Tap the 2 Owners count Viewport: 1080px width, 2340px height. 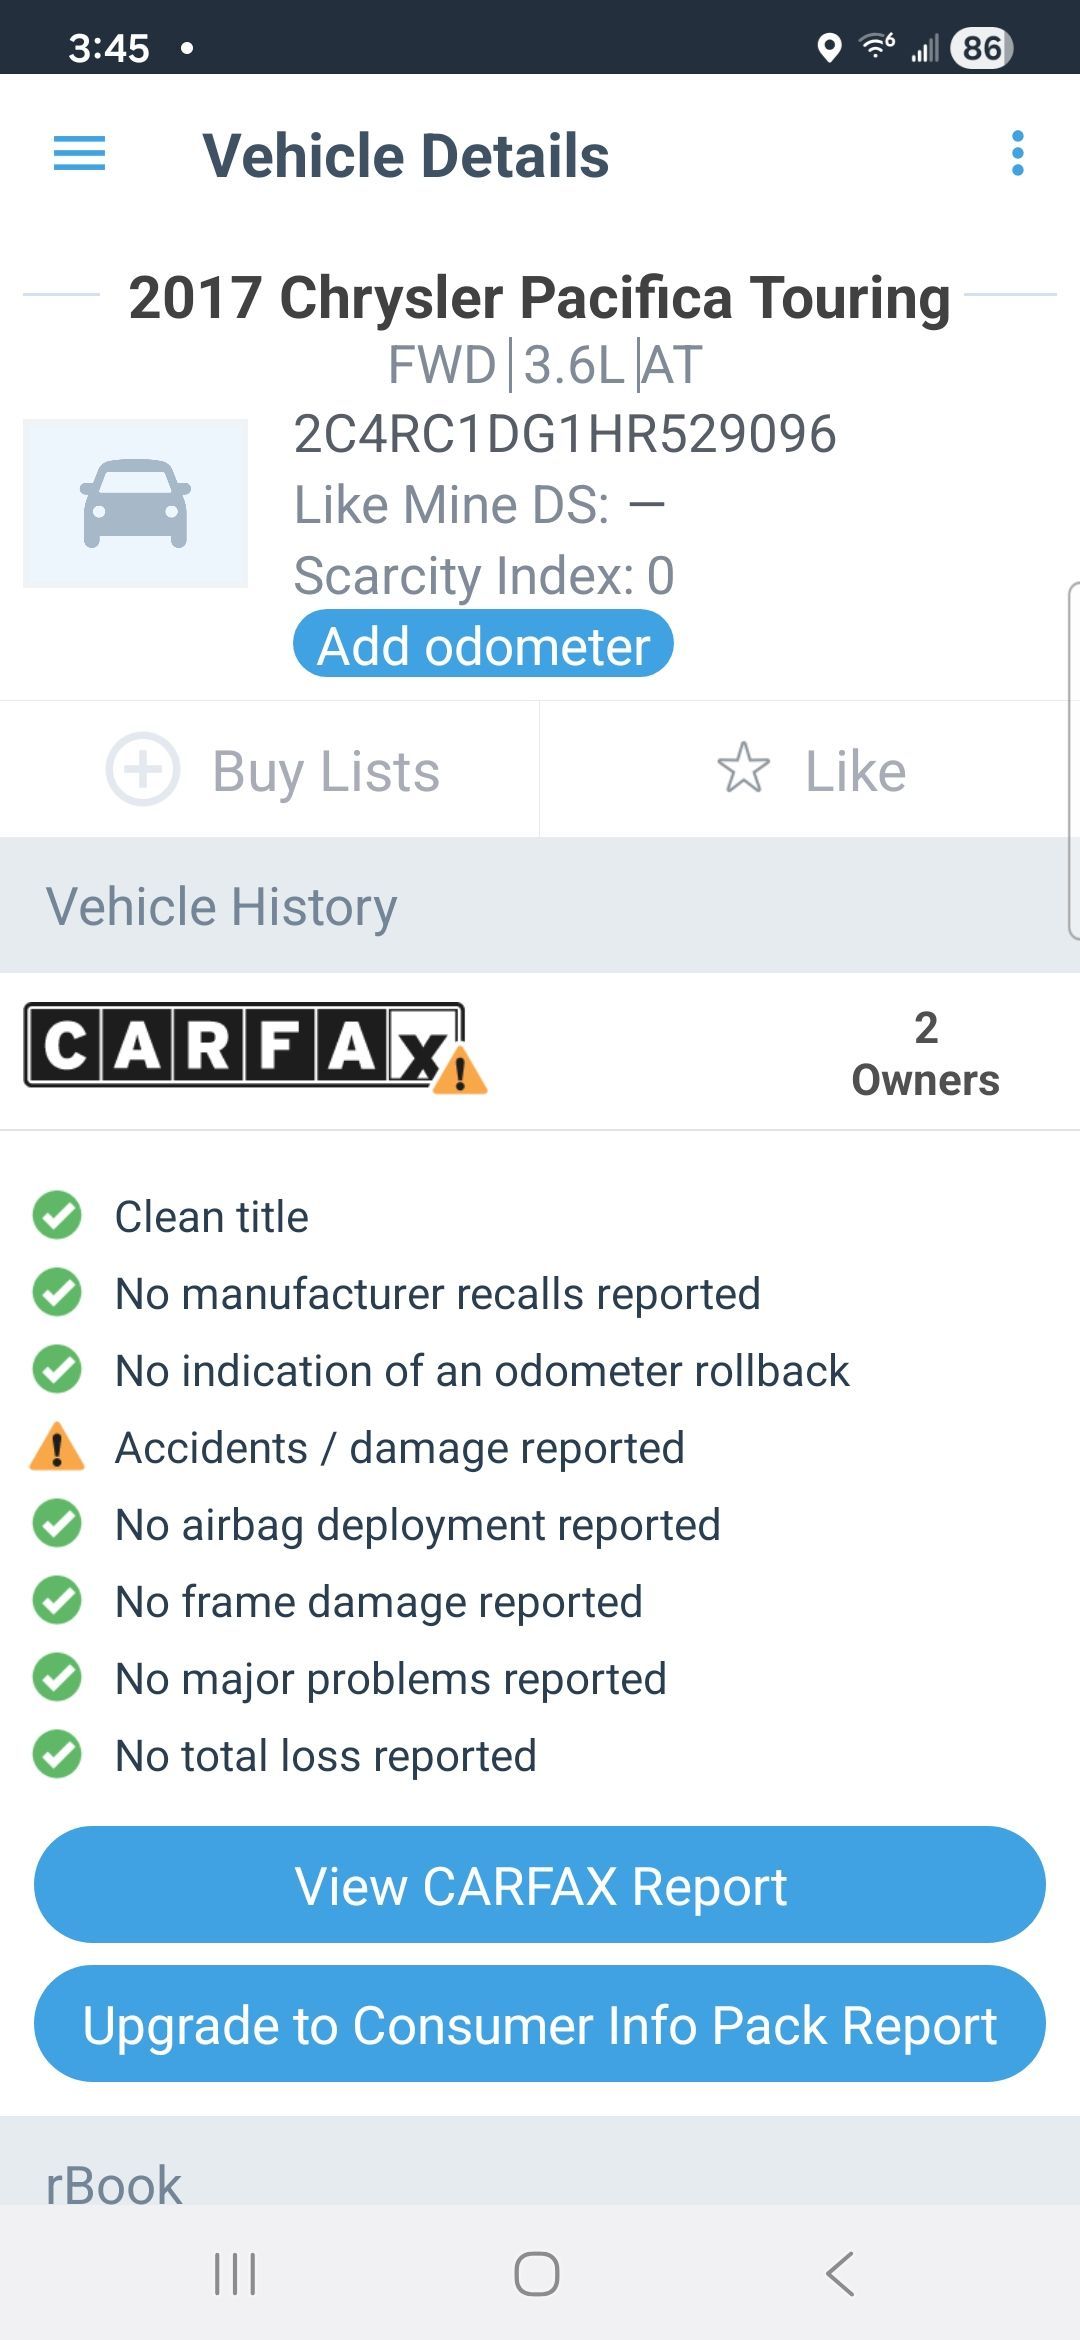point(925,1054)
